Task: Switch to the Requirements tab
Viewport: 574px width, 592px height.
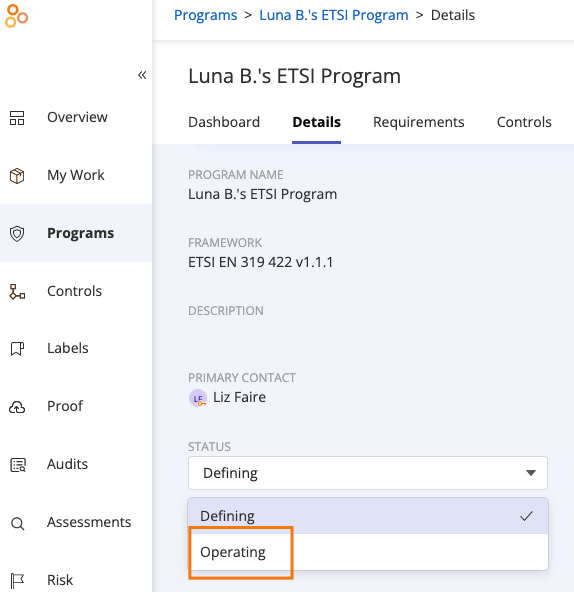Action: click(x=418, y=122)
